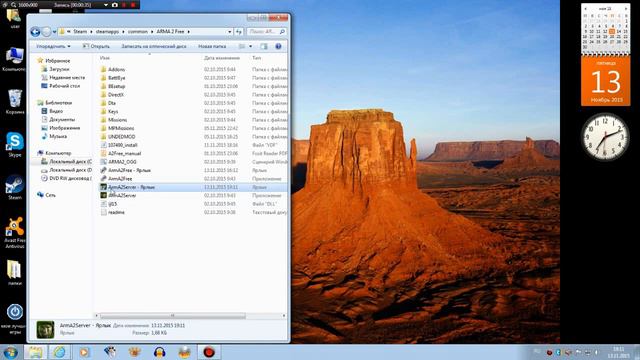
Task: Click the Открыть (Open) toolbar button
Action: tap(96, 47)
